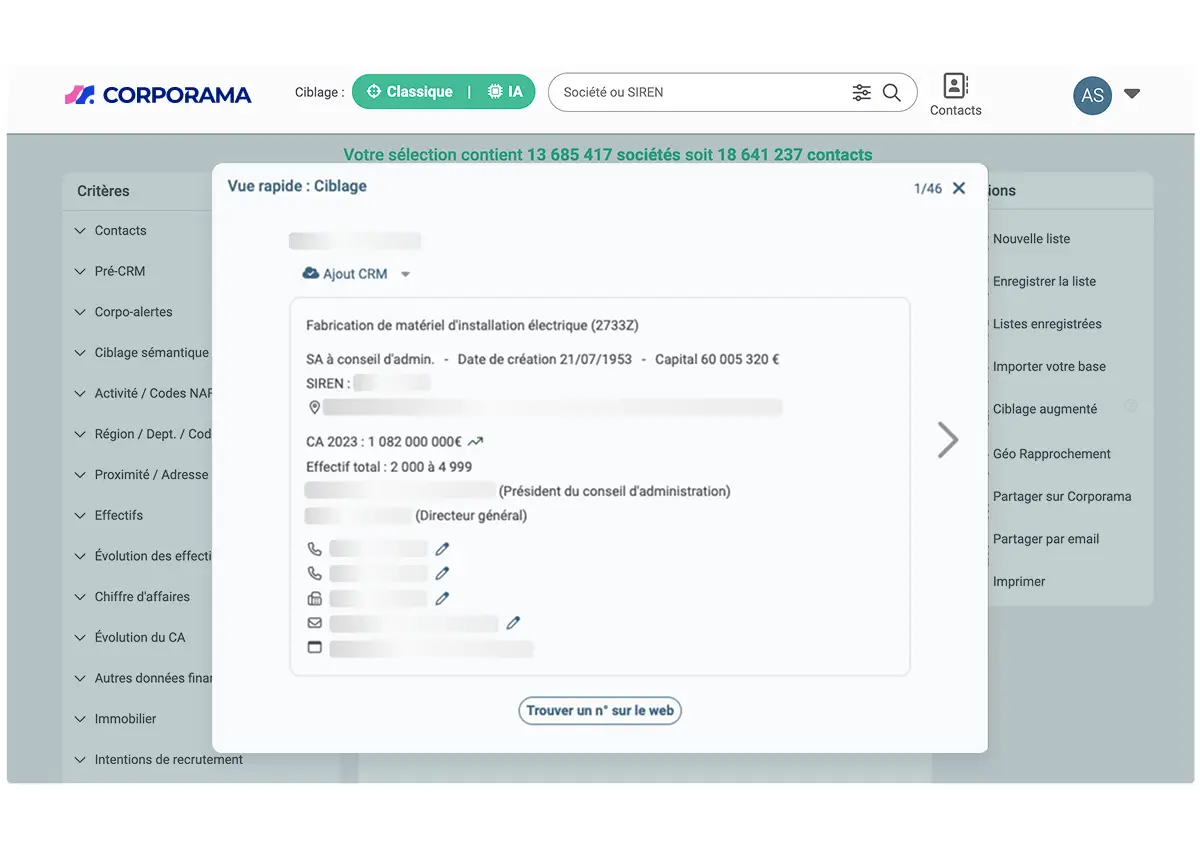Open Géo Rapprochement option
1200x850 pixels.
[x=1052, y=454]
